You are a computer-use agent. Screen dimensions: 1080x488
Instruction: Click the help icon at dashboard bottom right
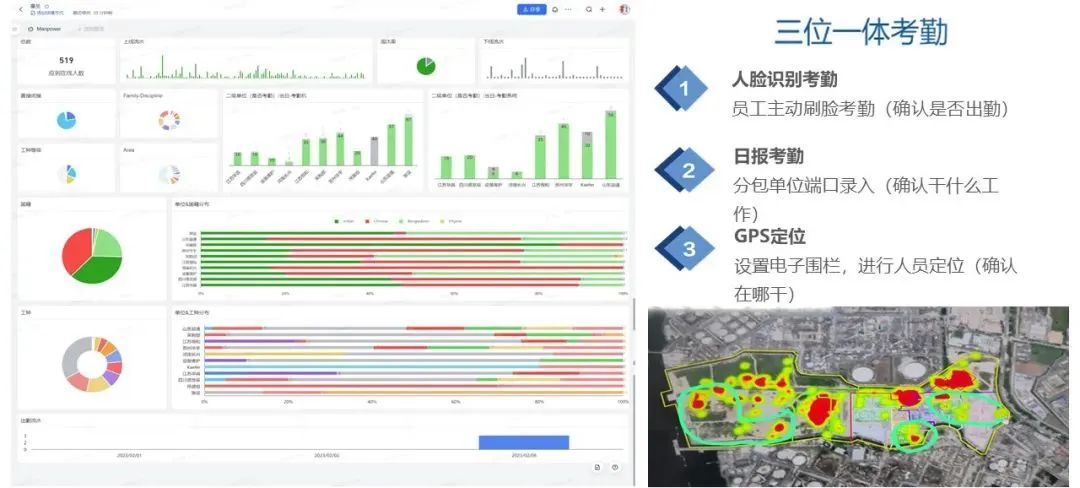point(615,467)
